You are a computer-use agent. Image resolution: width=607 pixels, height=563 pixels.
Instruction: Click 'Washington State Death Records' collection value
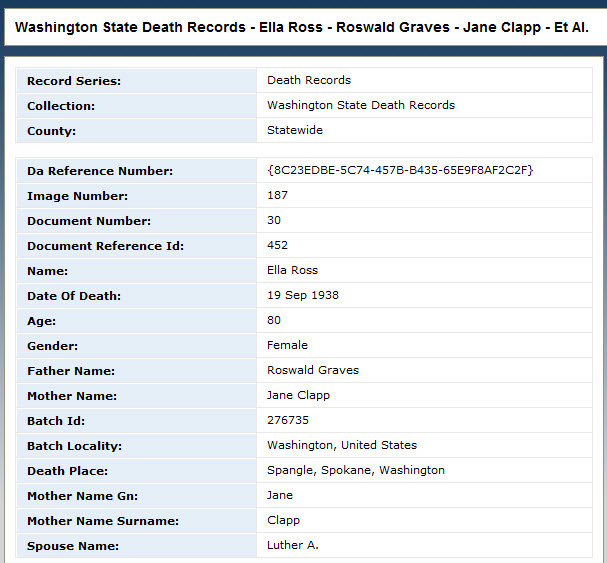[x=360, y=105]
